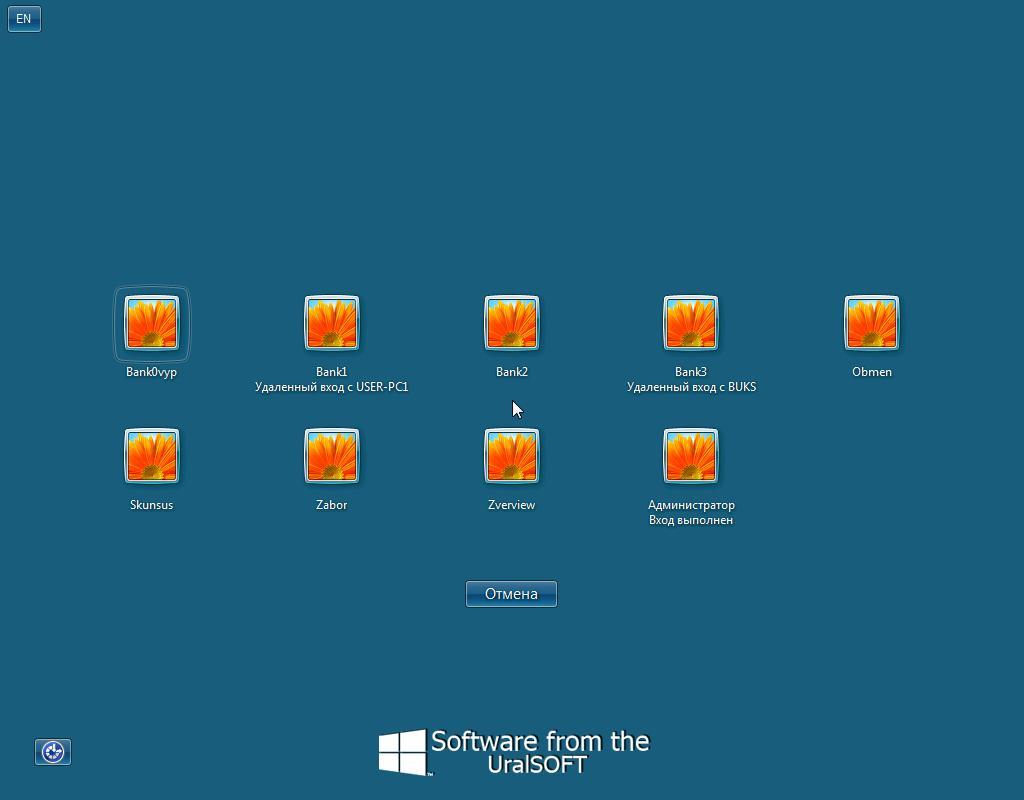Click the Obmen account name text
The image size is (1024, 800).
click(872, 372)
